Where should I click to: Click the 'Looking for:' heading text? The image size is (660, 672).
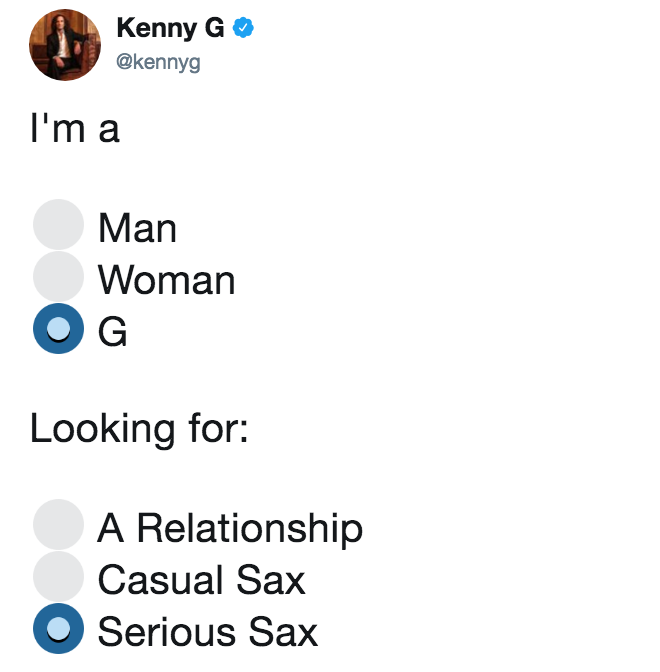139,429
